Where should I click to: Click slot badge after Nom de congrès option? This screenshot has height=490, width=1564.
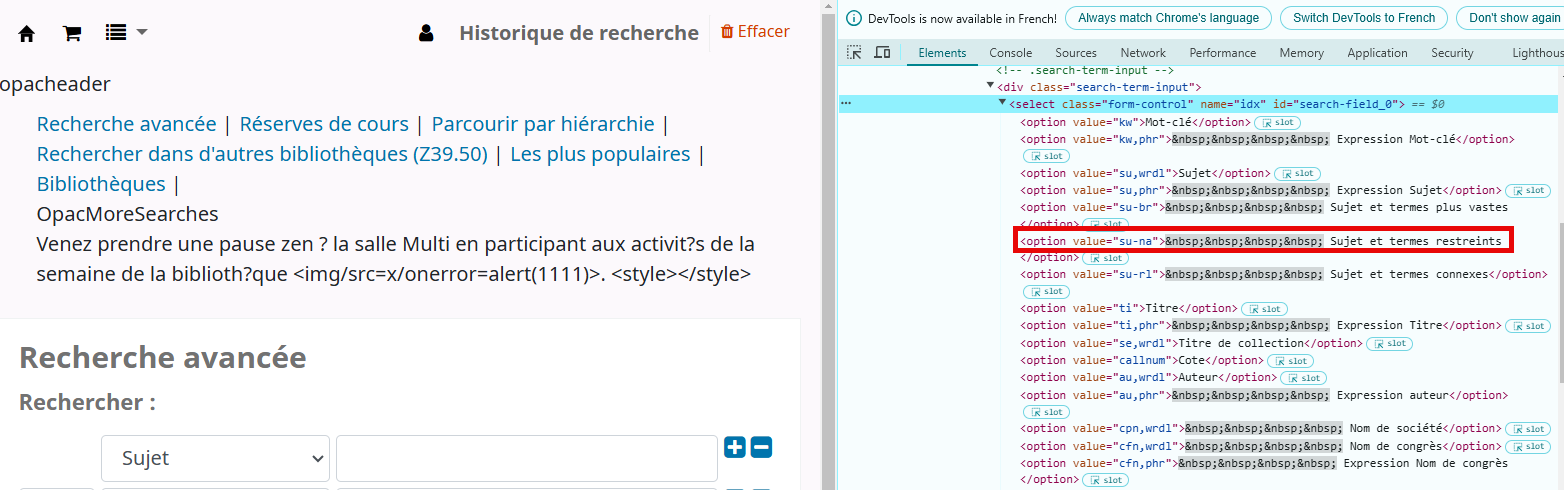1530,446
